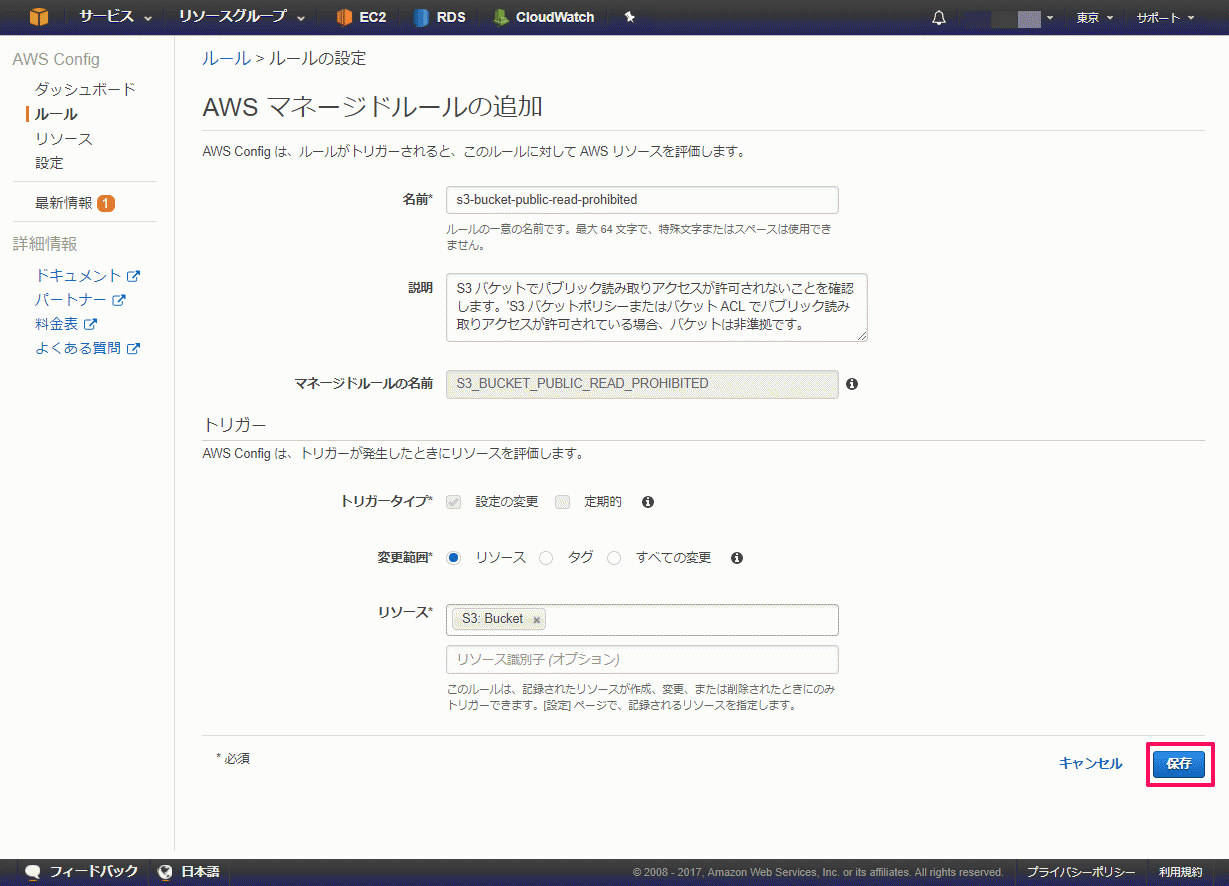Click the トリガー section heading
Screen dimensions: 1229x886
[x=235, y=426]
